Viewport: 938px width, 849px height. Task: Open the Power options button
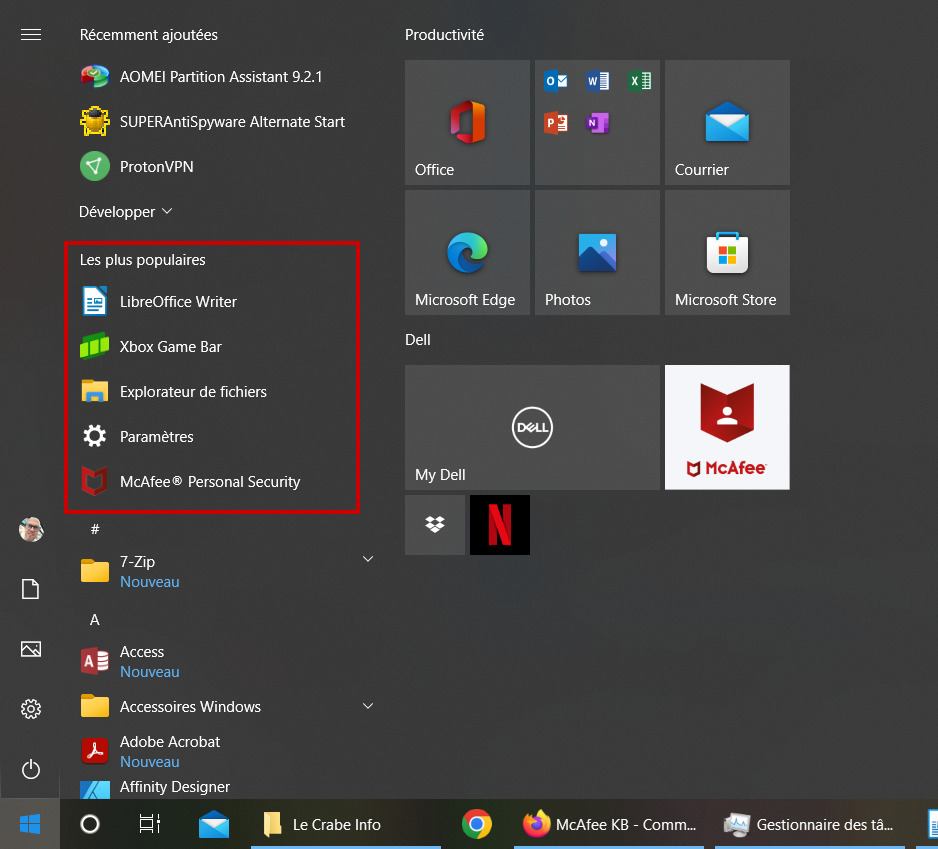point(31,769)
